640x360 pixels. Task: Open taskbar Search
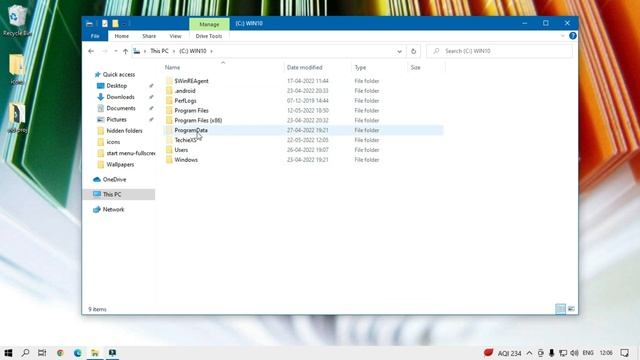[25, 353]
